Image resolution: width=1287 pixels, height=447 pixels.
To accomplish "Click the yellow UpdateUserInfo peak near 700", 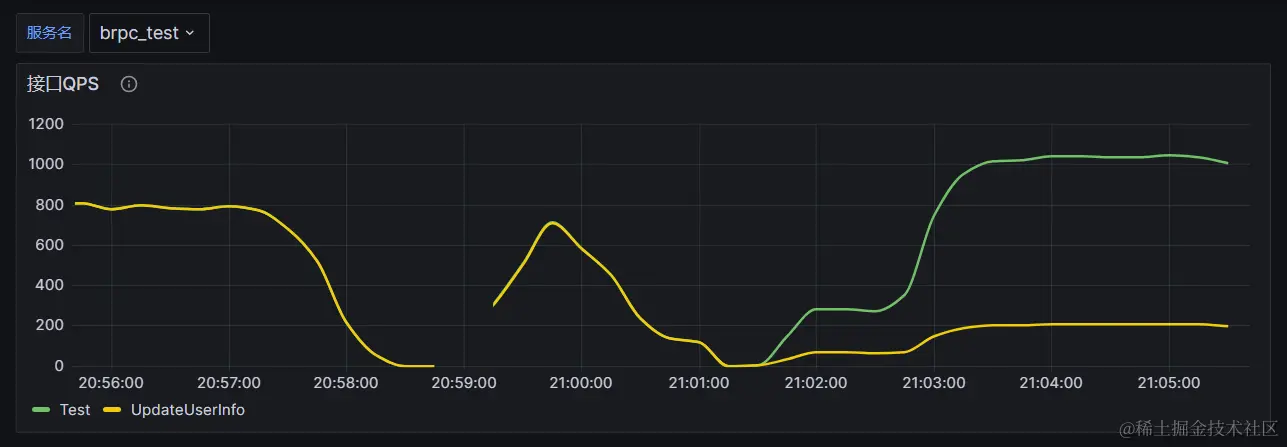I will (552, 222).
